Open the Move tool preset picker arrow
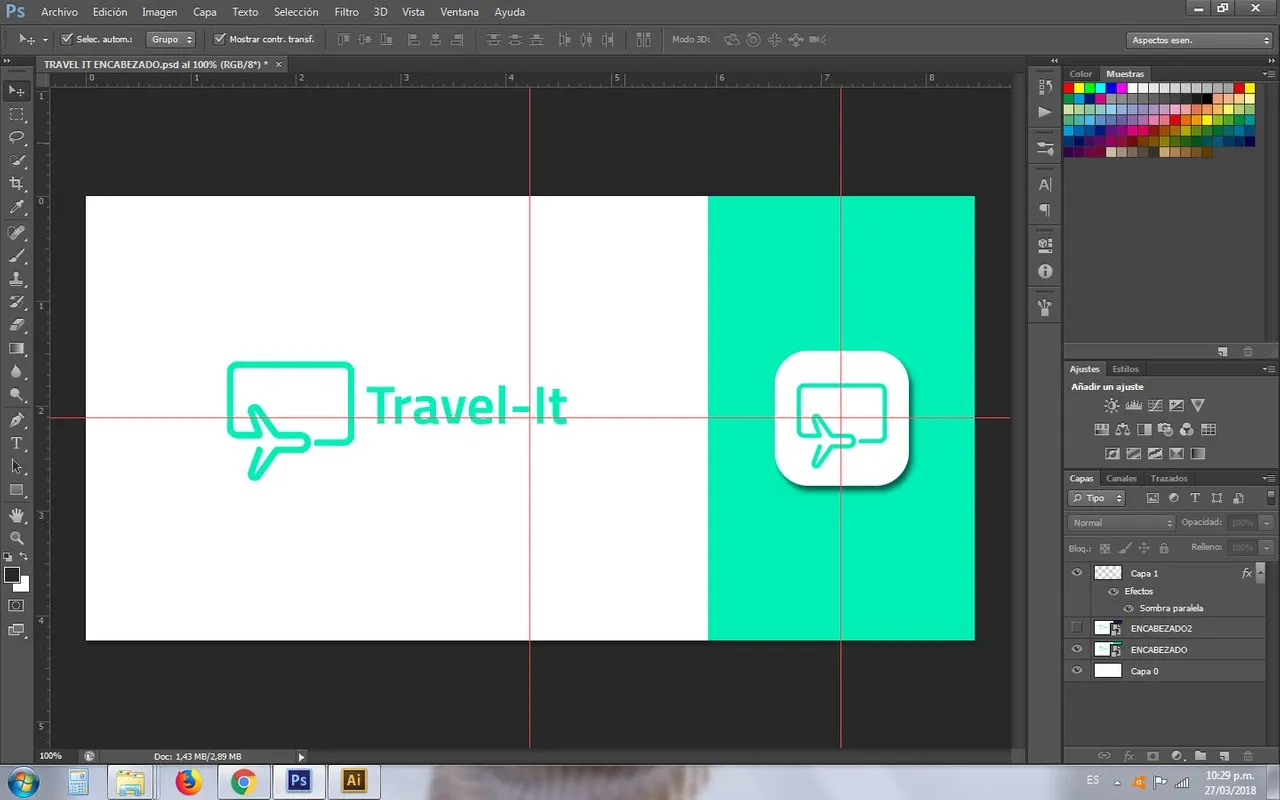The width and height of the screenshot is (1280, 800). tap(45, 40)
